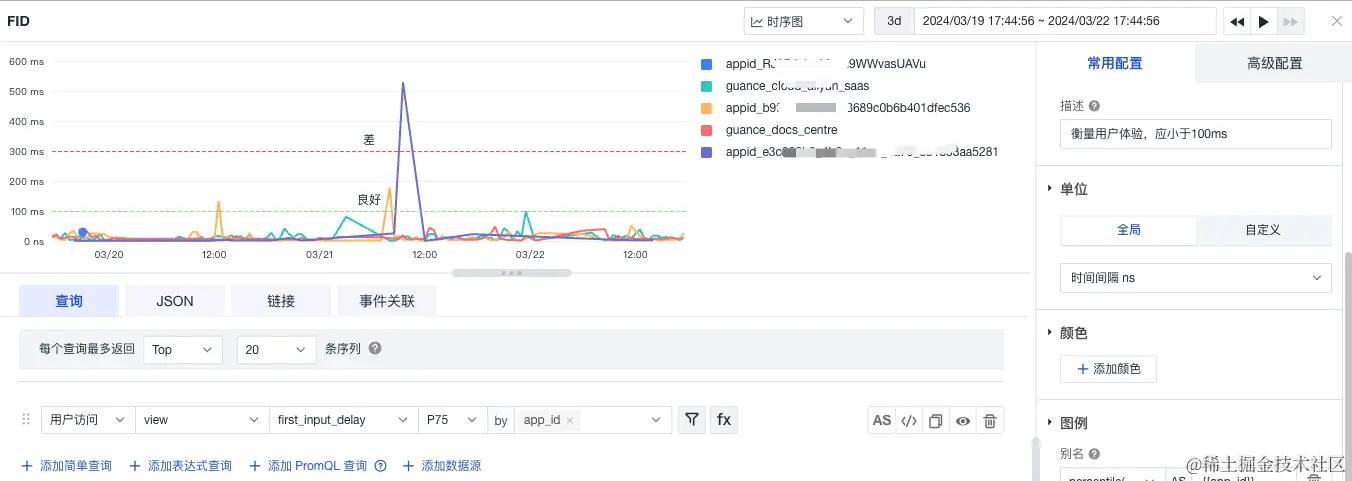Image resolution: width=1352 pixels, height=481 pixels.
Task: Toggle legend guance_cloud_aliyun_saas teal swatch
Action: [707, 86]
